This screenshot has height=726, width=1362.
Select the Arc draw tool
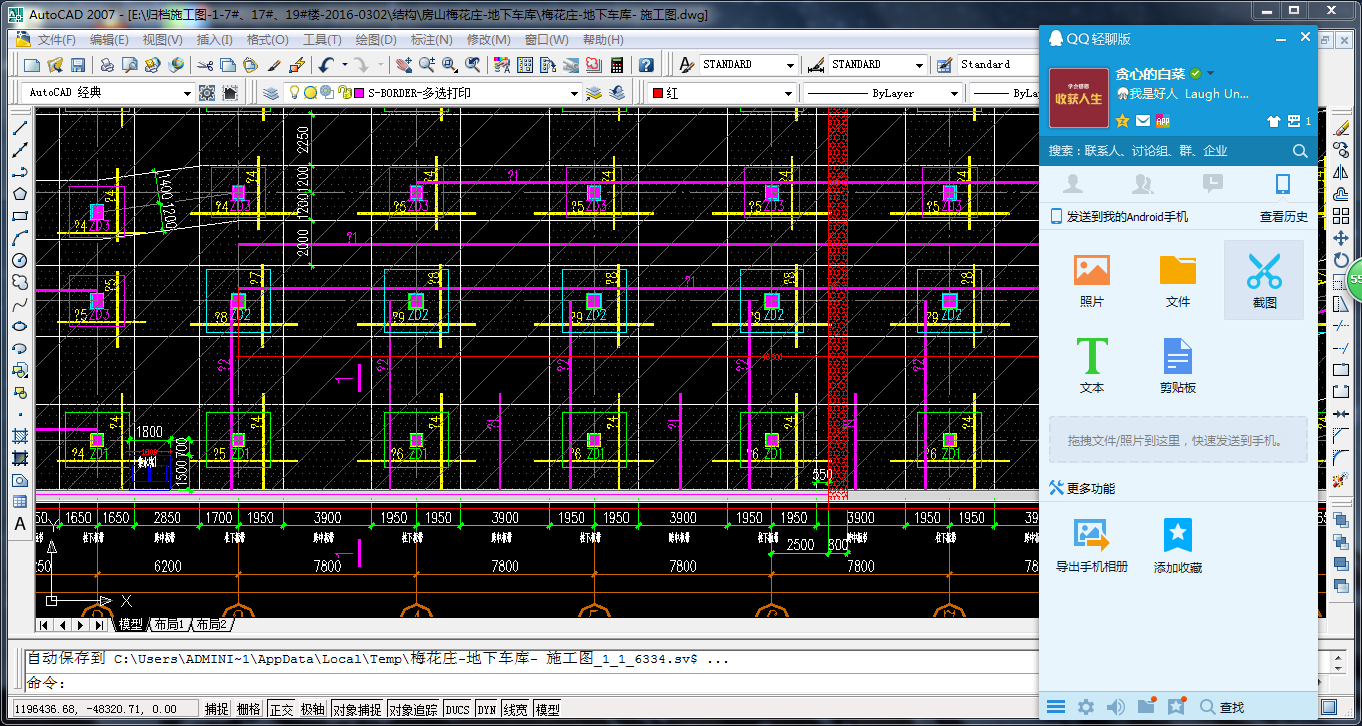click(x=19, y=238)
